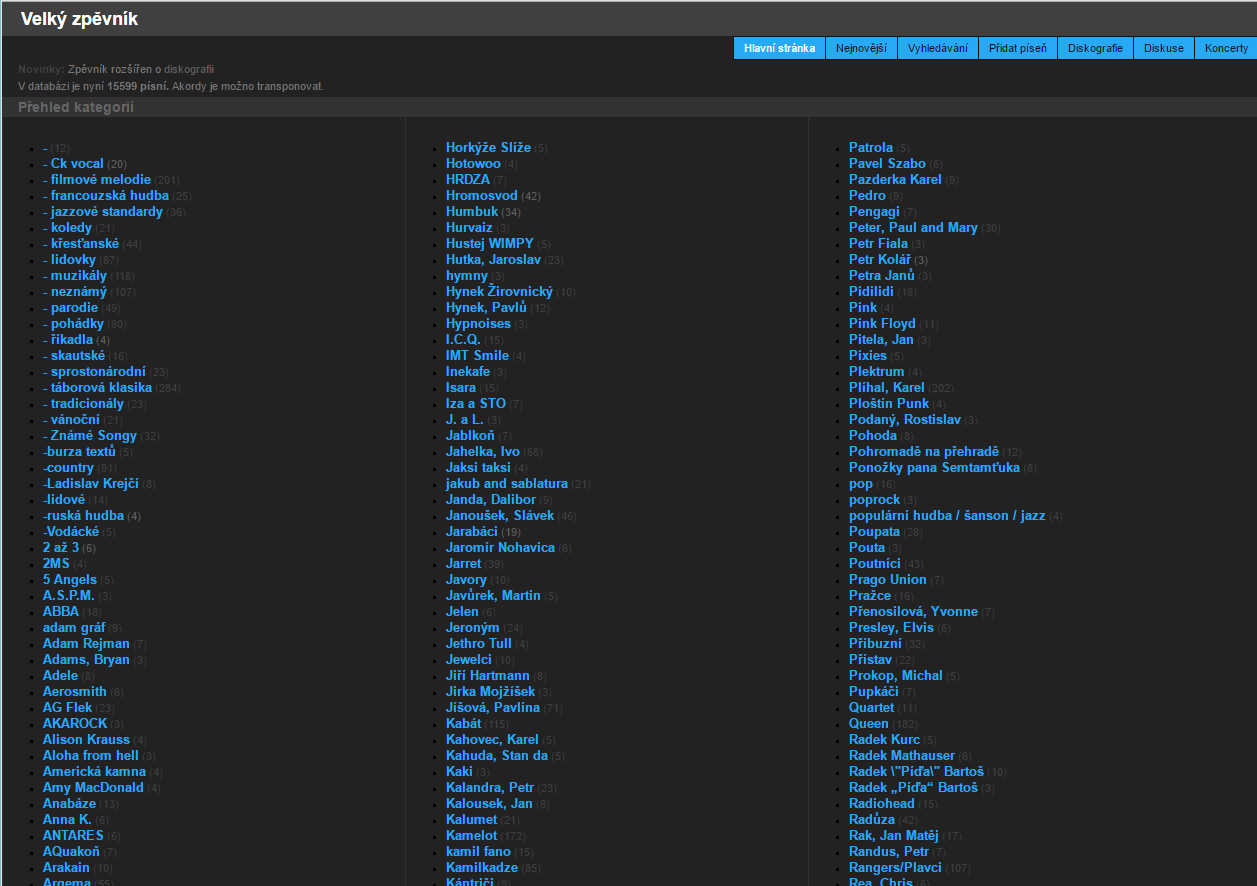
Task: Open the Diskuse tab
Action: click(1164, 48)
